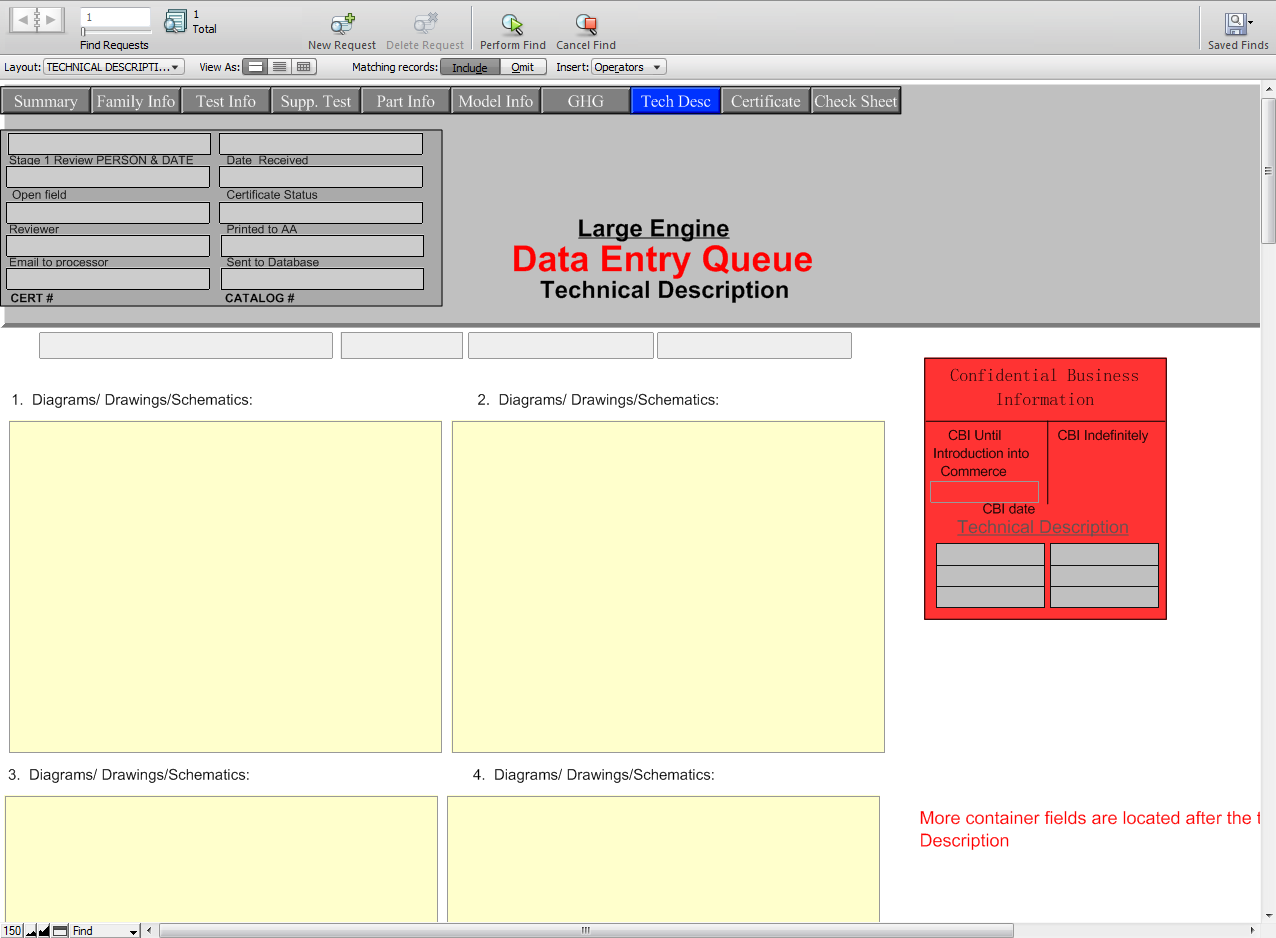Open the Part Info tab
The width and height of the screenshot is (1276, 938).
pyautogui.click(x=406, y=101)
